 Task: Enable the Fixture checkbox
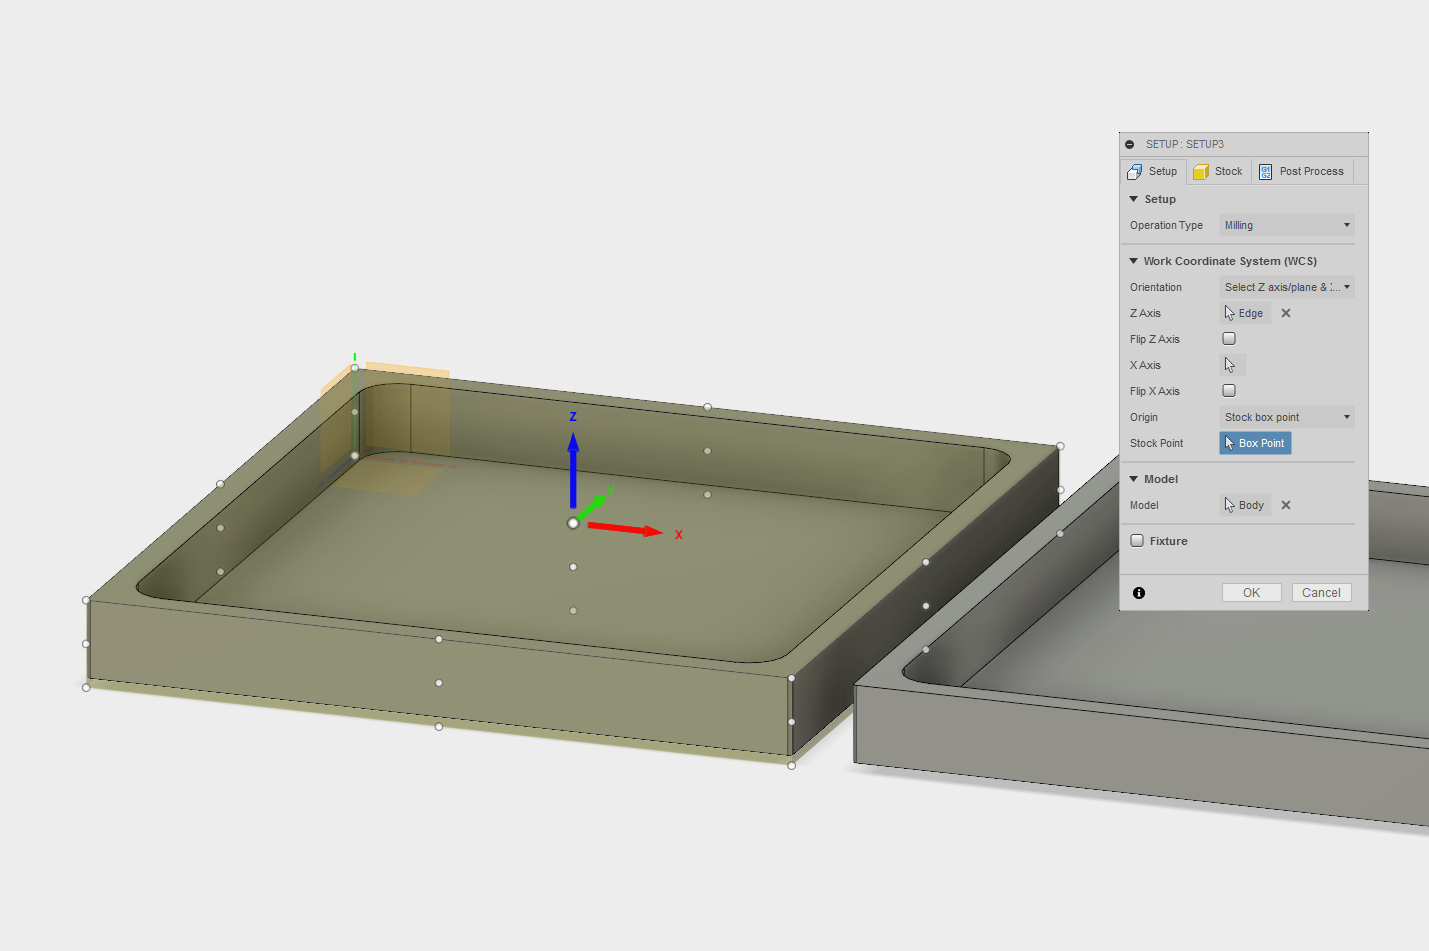pyautogui.click(x=1137, y=541)
